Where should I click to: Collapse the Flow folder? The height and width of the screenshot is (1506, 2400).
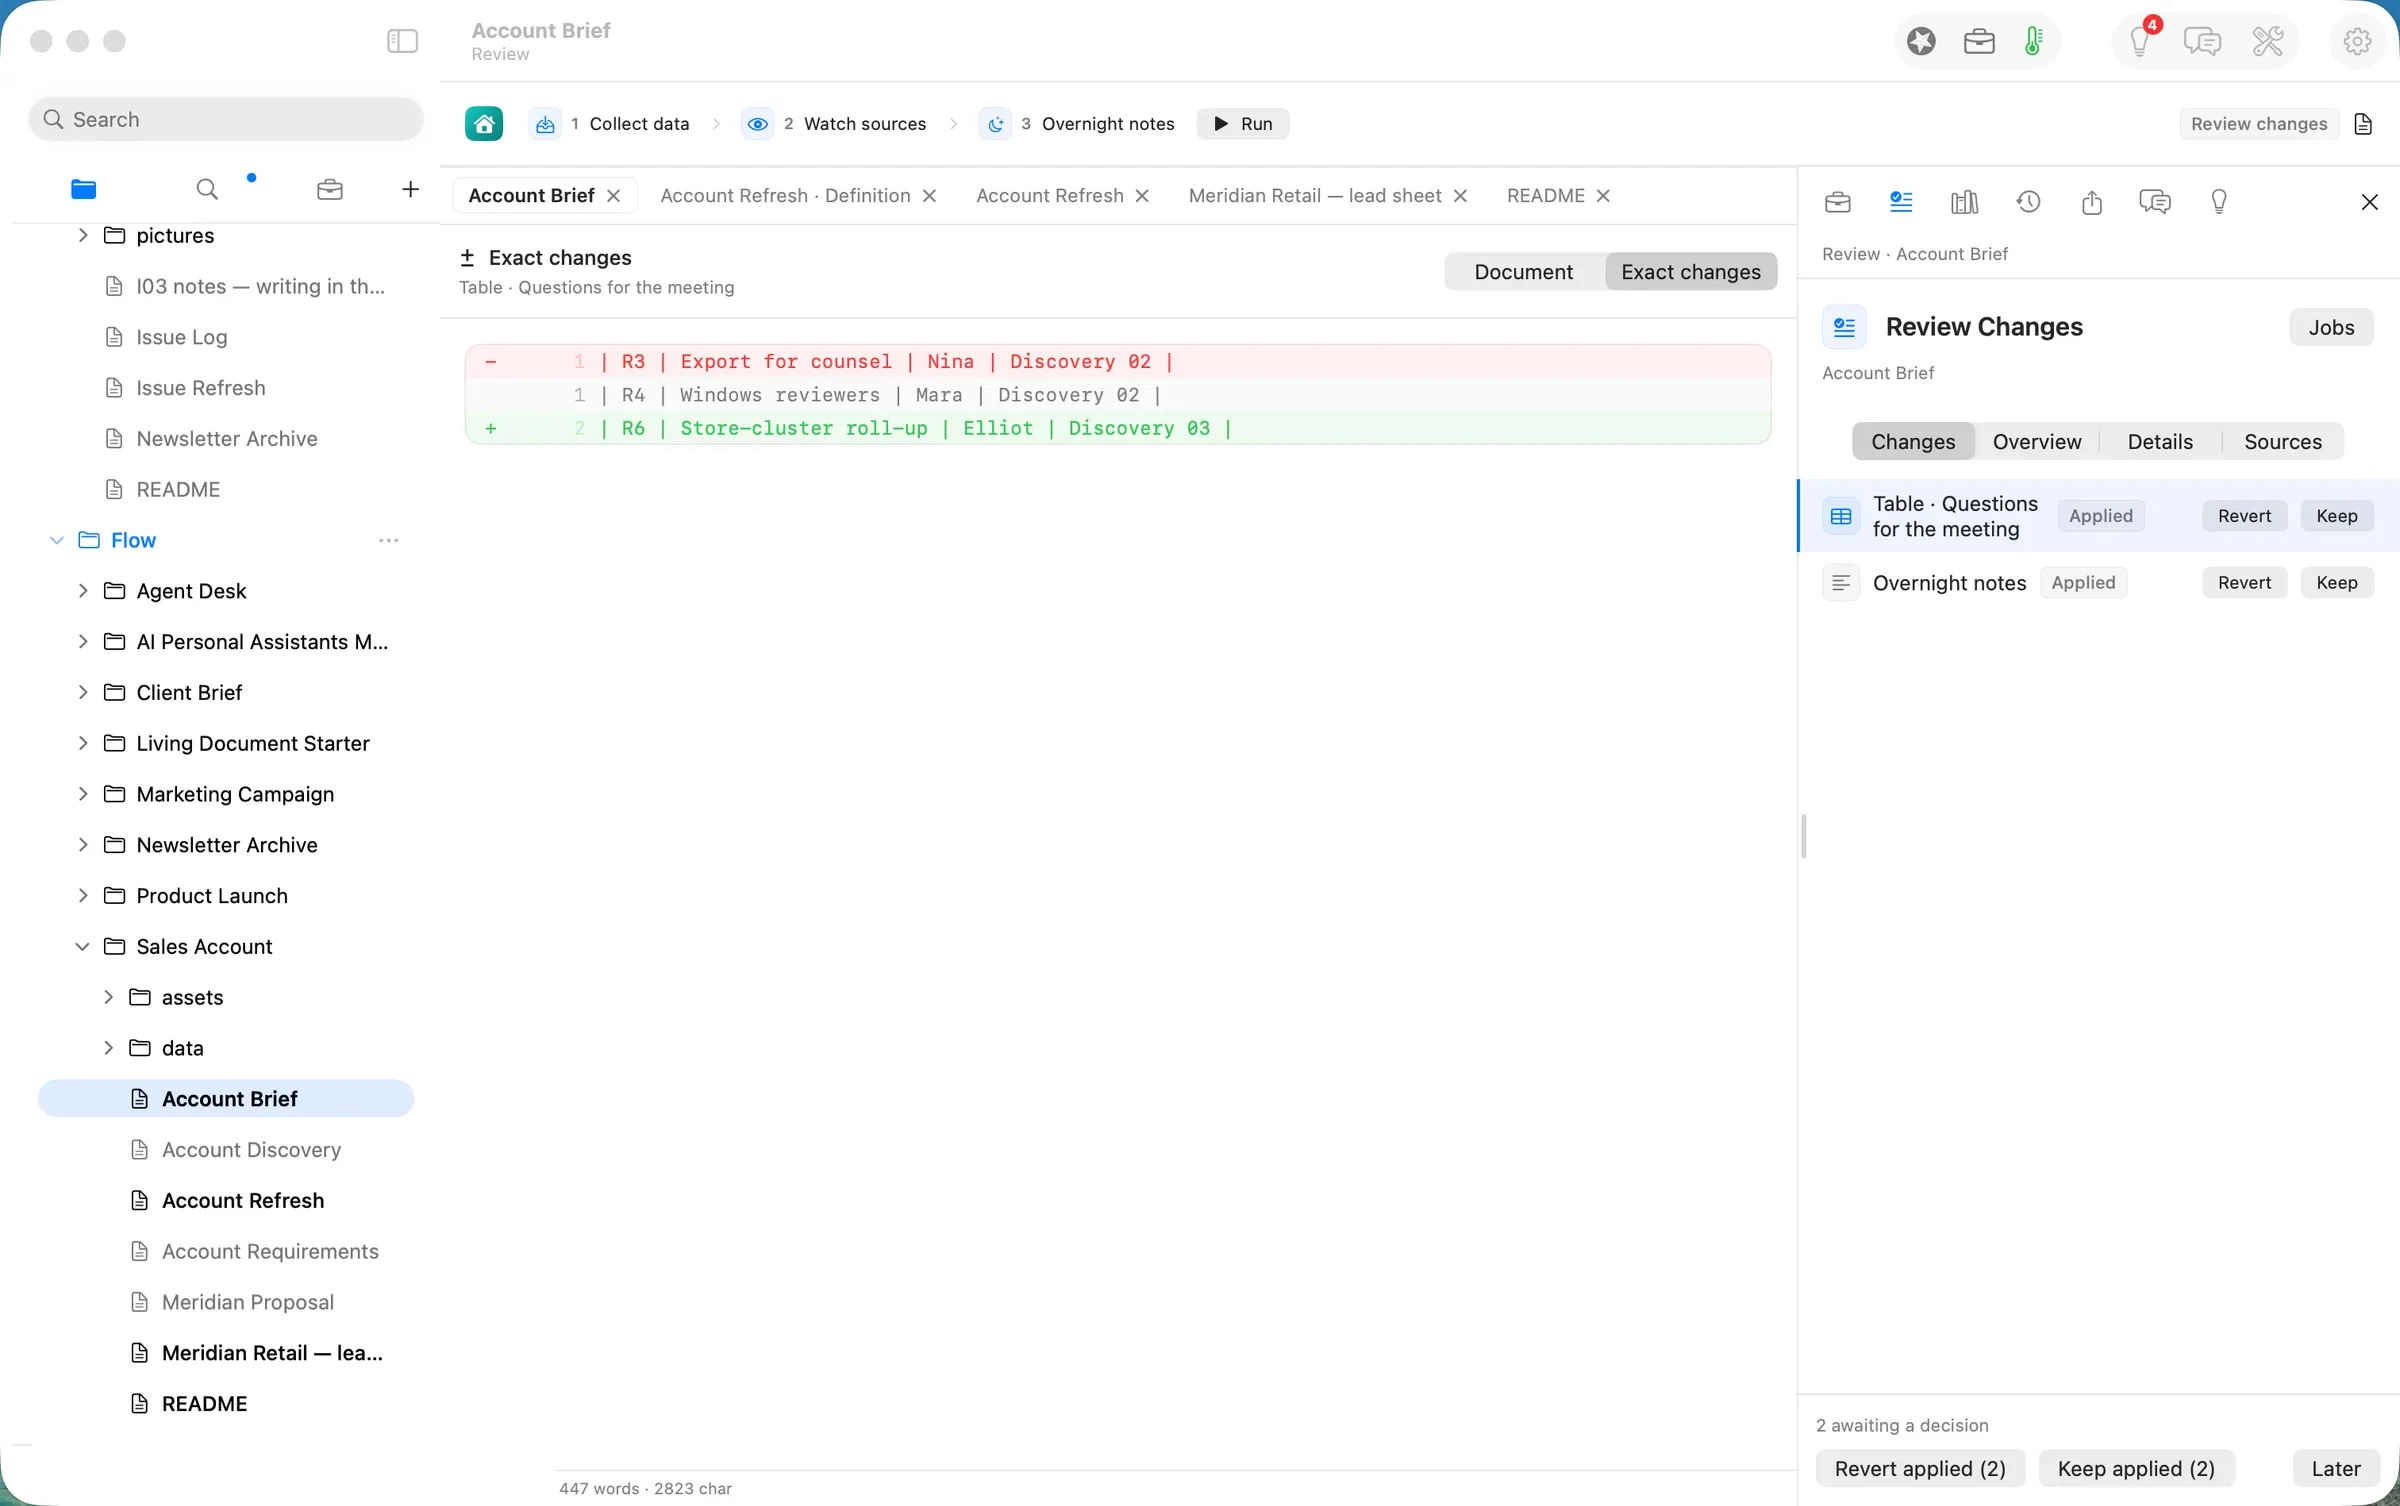[x=57, y=540]
